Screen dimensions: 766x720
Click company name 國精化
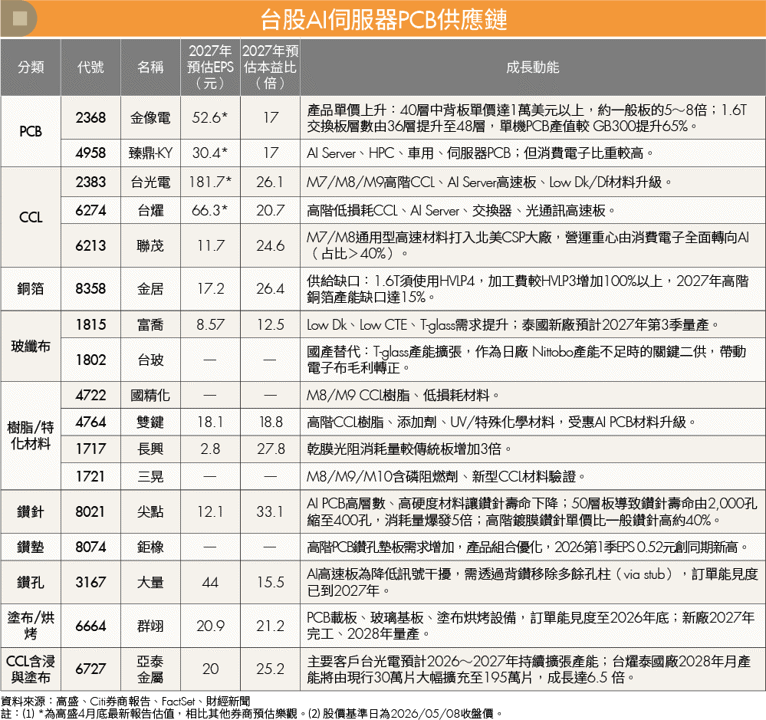point(150,395)
